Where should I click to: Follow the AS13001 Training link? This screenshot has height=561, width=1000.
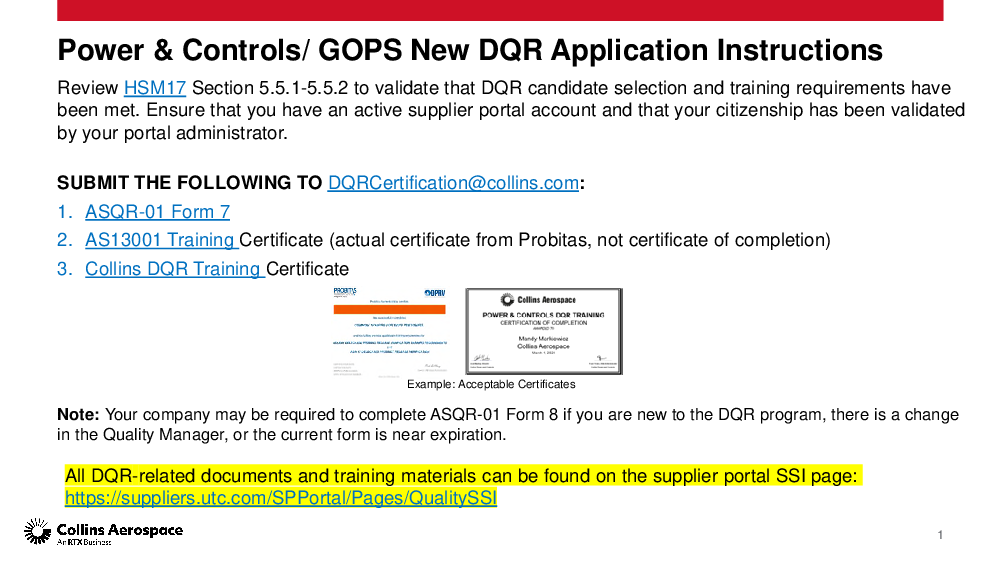click(x=161, y=240)
